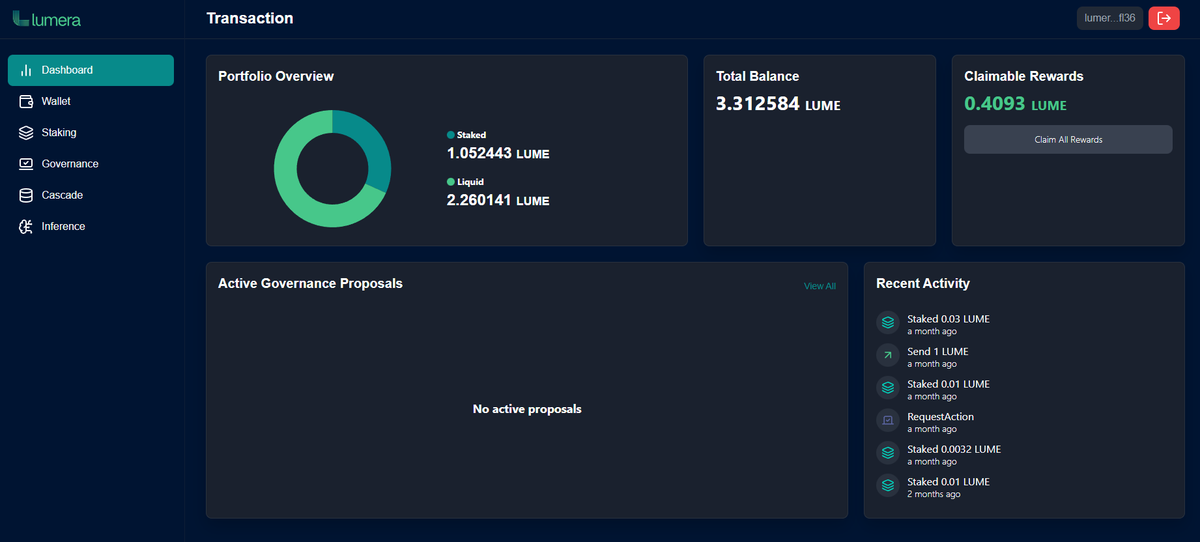
Task: Click the icon beside the two-months-old Staked 0.01 LUME
Action: [x=888, y=485]
